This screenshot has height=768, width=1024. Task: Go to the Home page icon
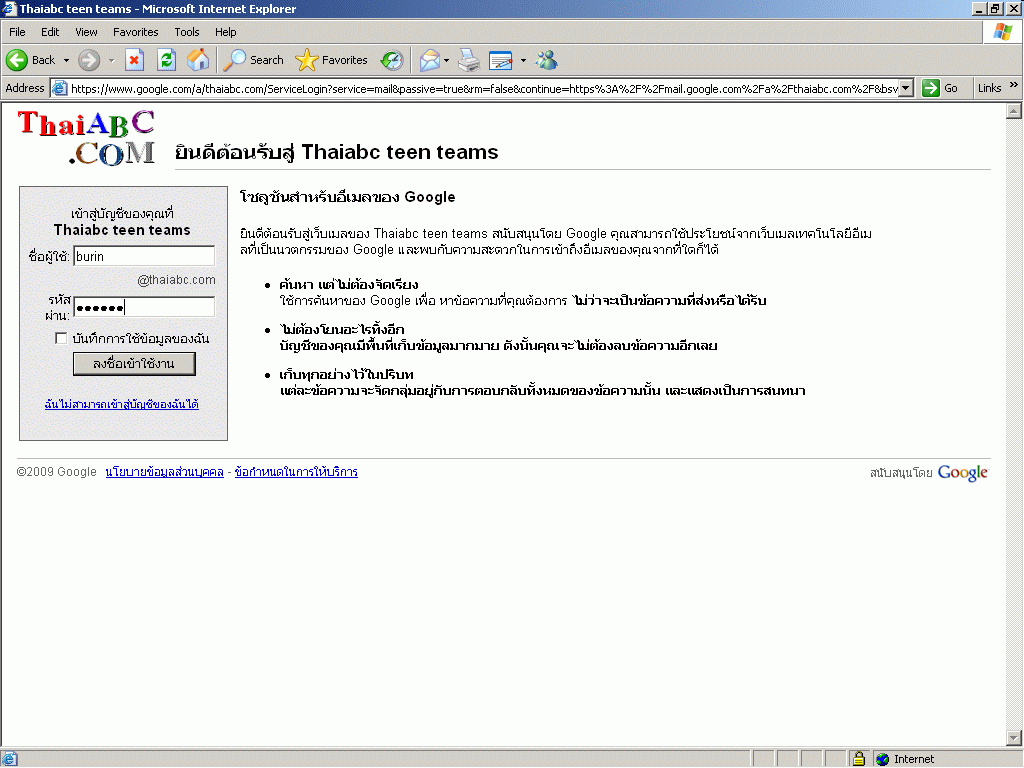[198, 60]
